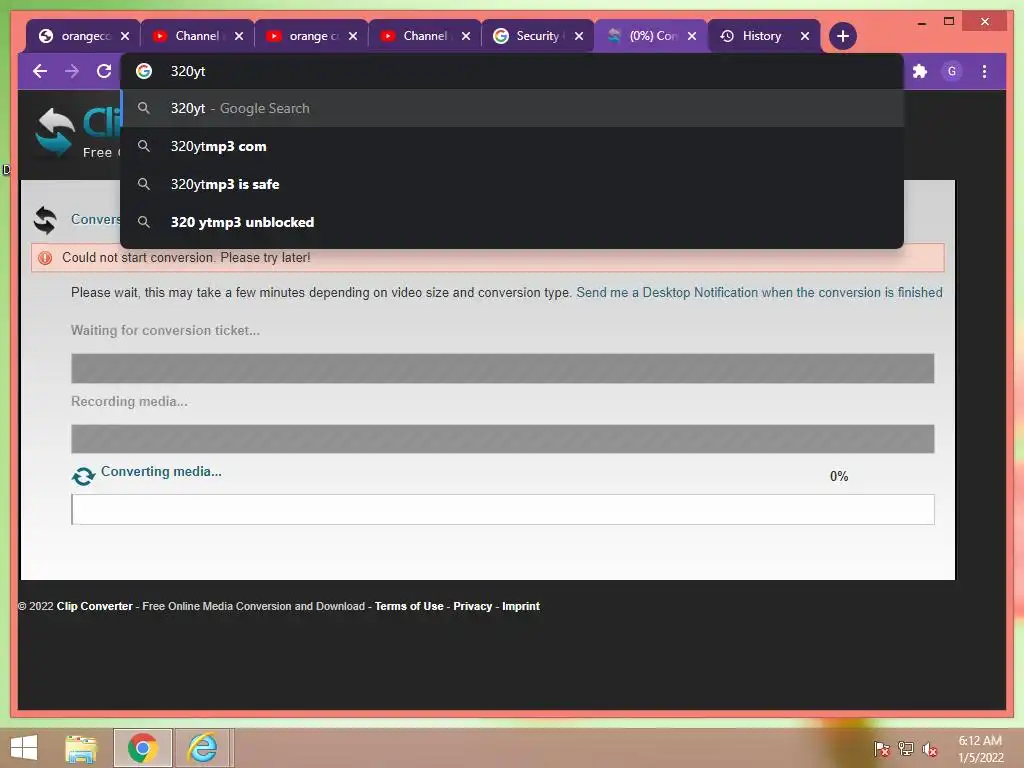Click the red error icon in the alert
This screenshot has width=1024, height=768.
coord(45,258)
